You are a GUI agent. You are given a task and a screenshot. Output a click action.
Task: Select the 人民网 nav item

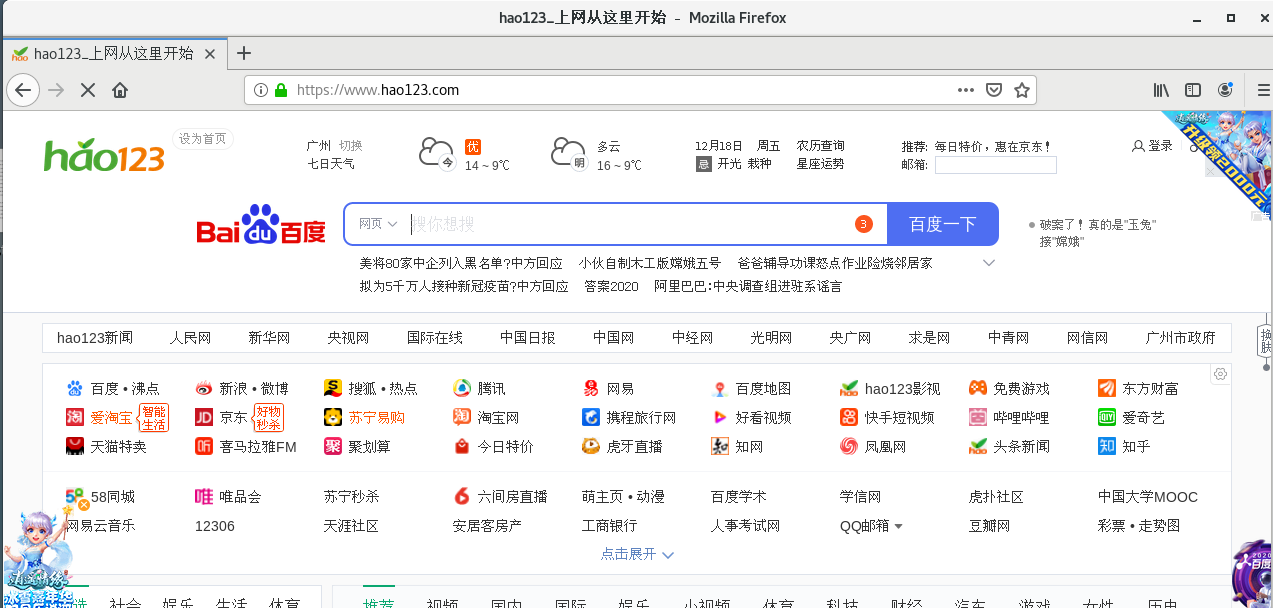pyautogui.click(x=190, y=338)
